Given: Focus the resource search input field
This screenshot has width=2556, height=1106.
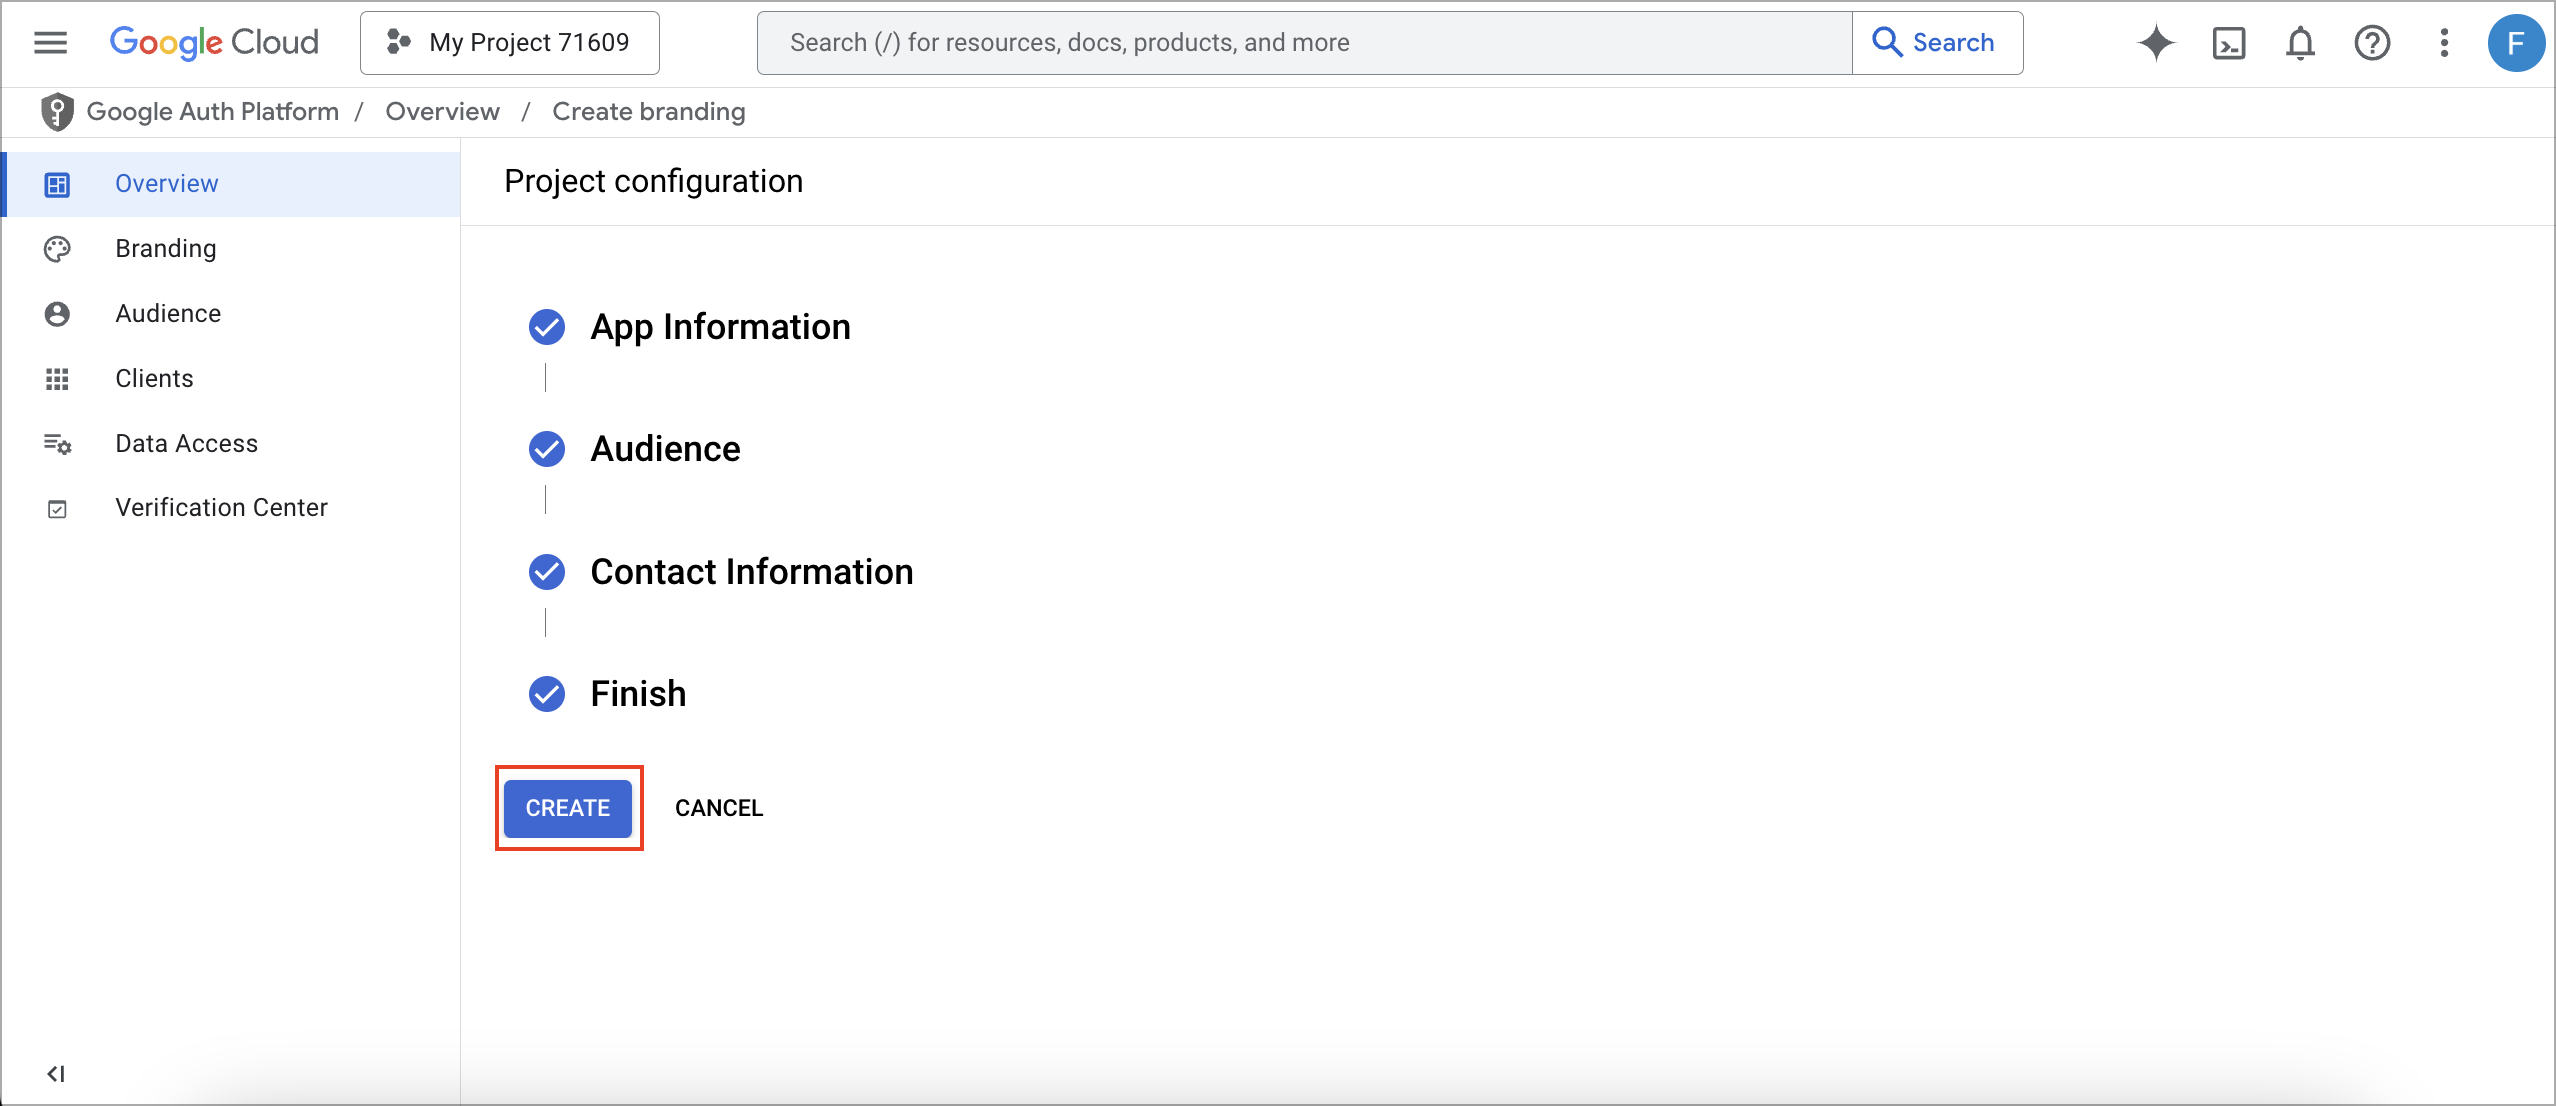Looking at the screenshot, I should click(x=1304, y=43).
